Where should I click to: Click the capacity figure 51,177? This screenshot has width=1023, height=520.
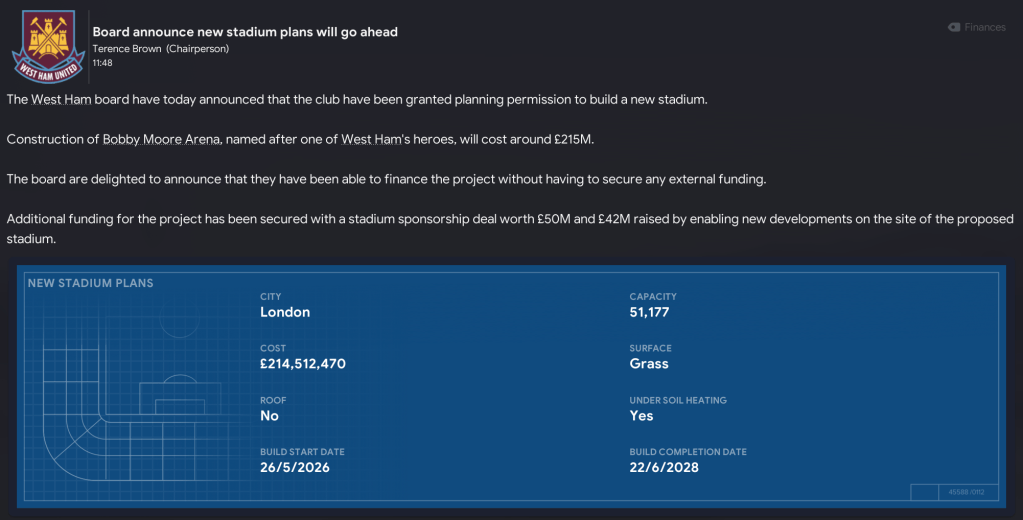649,312
